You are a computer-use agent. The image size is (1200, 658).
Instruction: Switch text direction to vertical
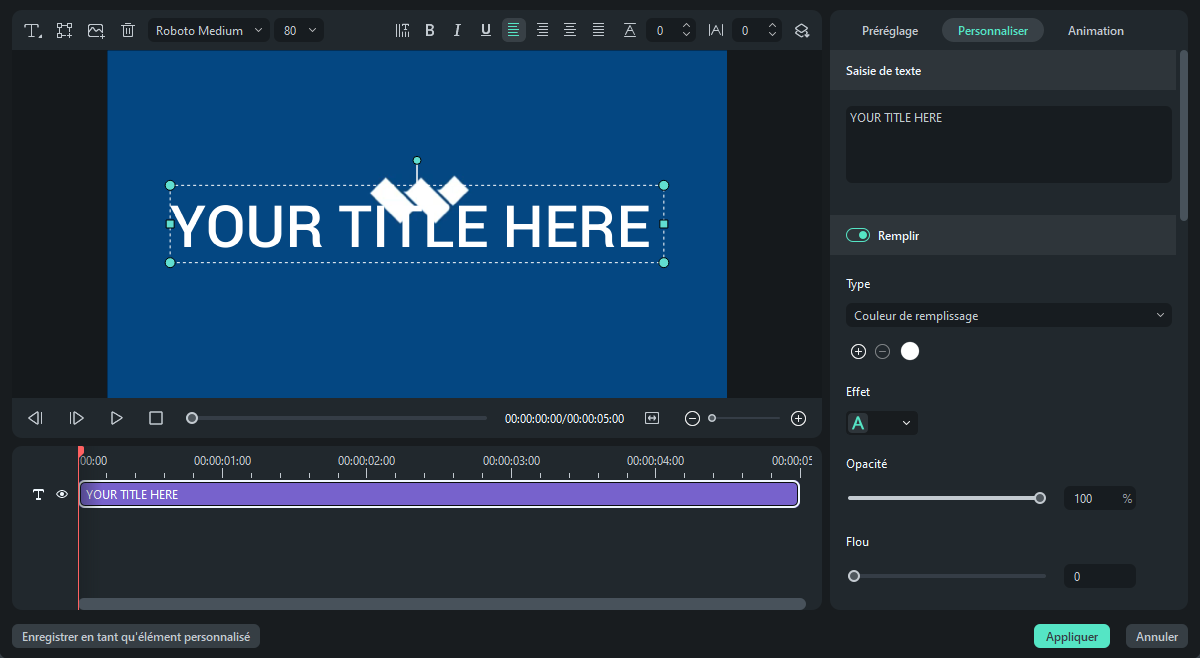402,30
